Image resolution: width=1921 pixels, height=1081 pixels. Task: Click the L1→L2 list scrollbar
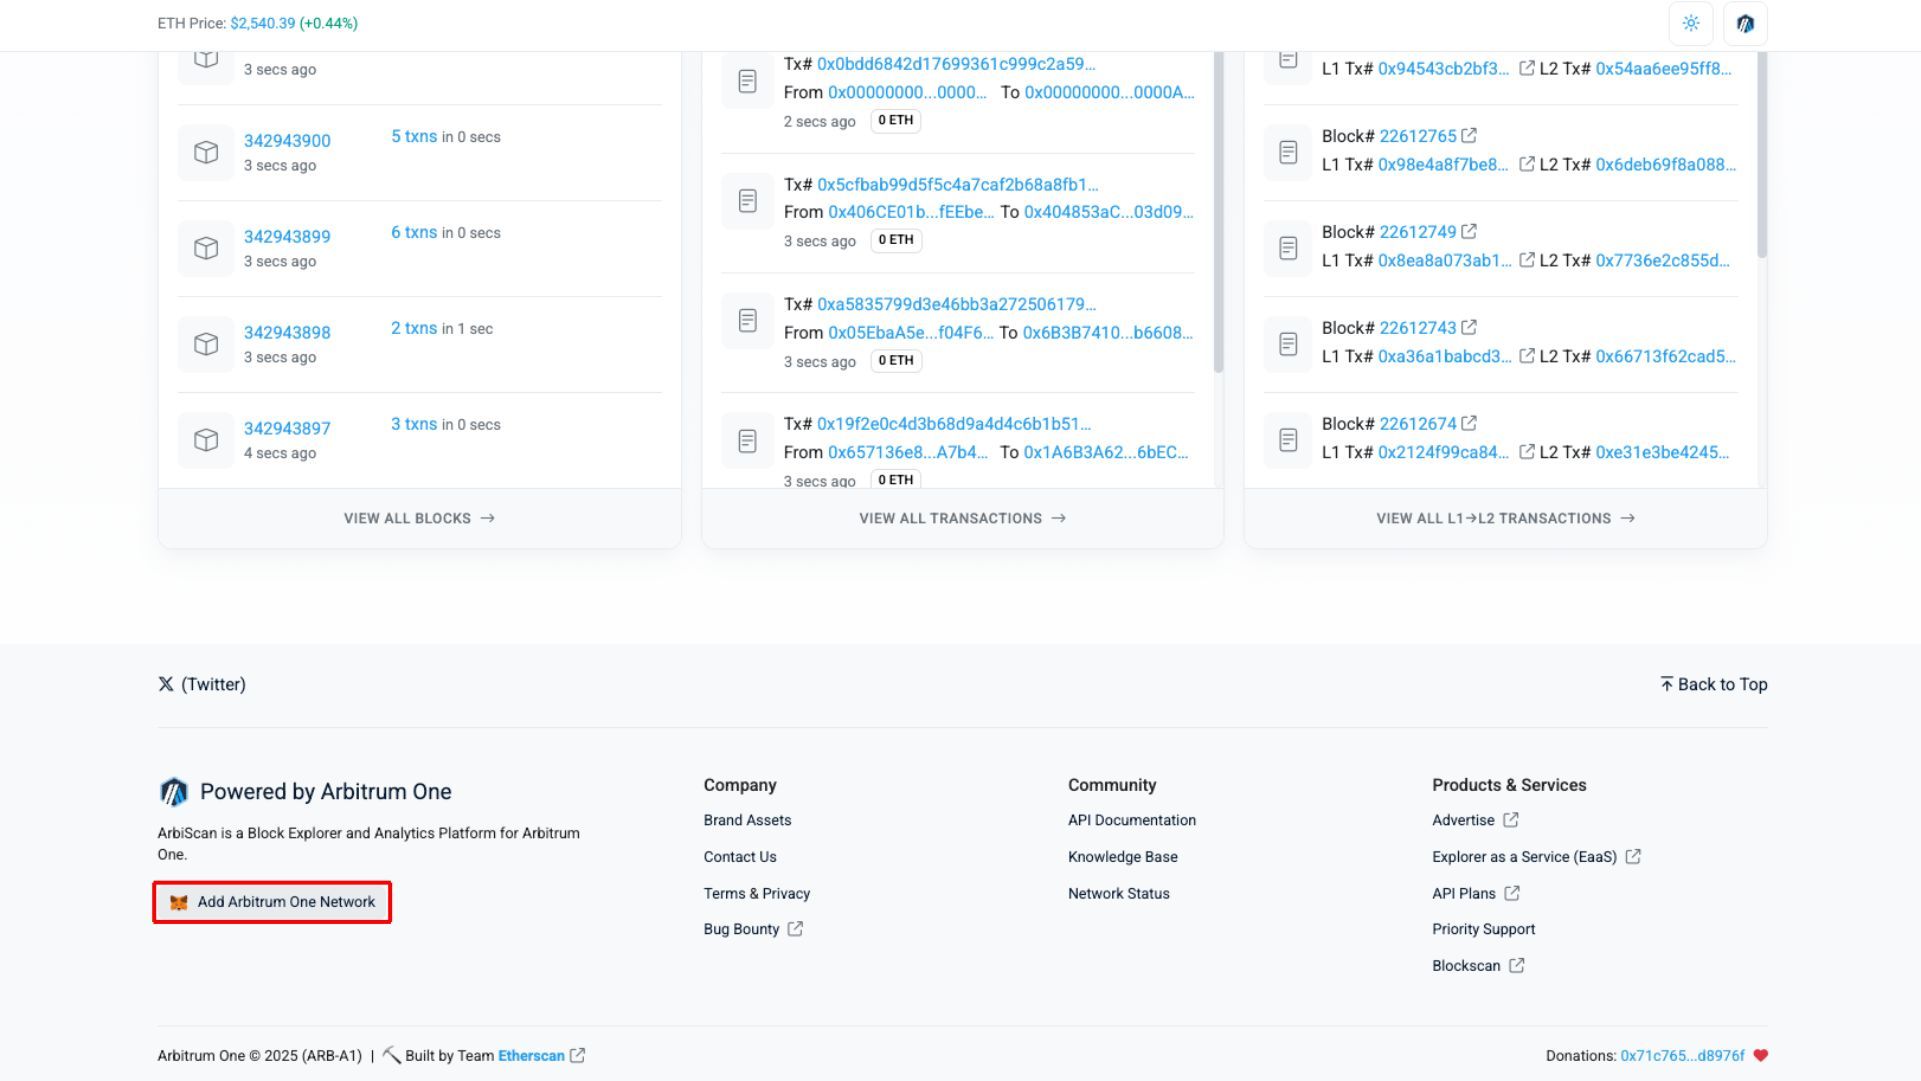1762,154
